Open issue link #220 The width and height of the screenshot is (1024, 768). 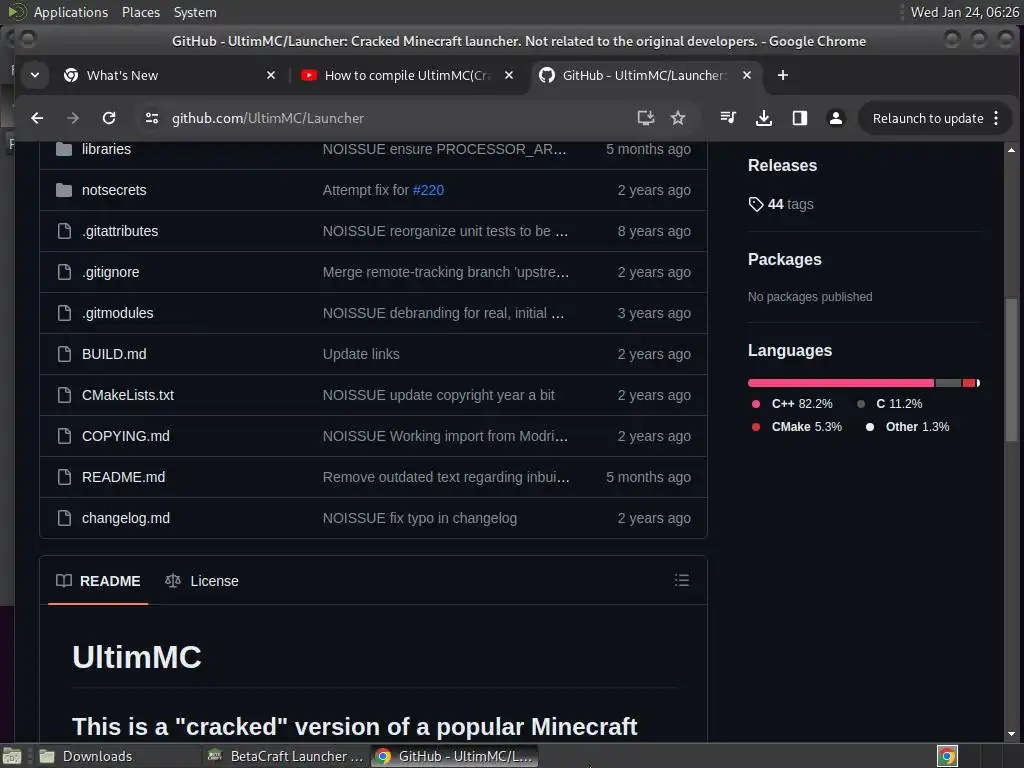point(428,190)
